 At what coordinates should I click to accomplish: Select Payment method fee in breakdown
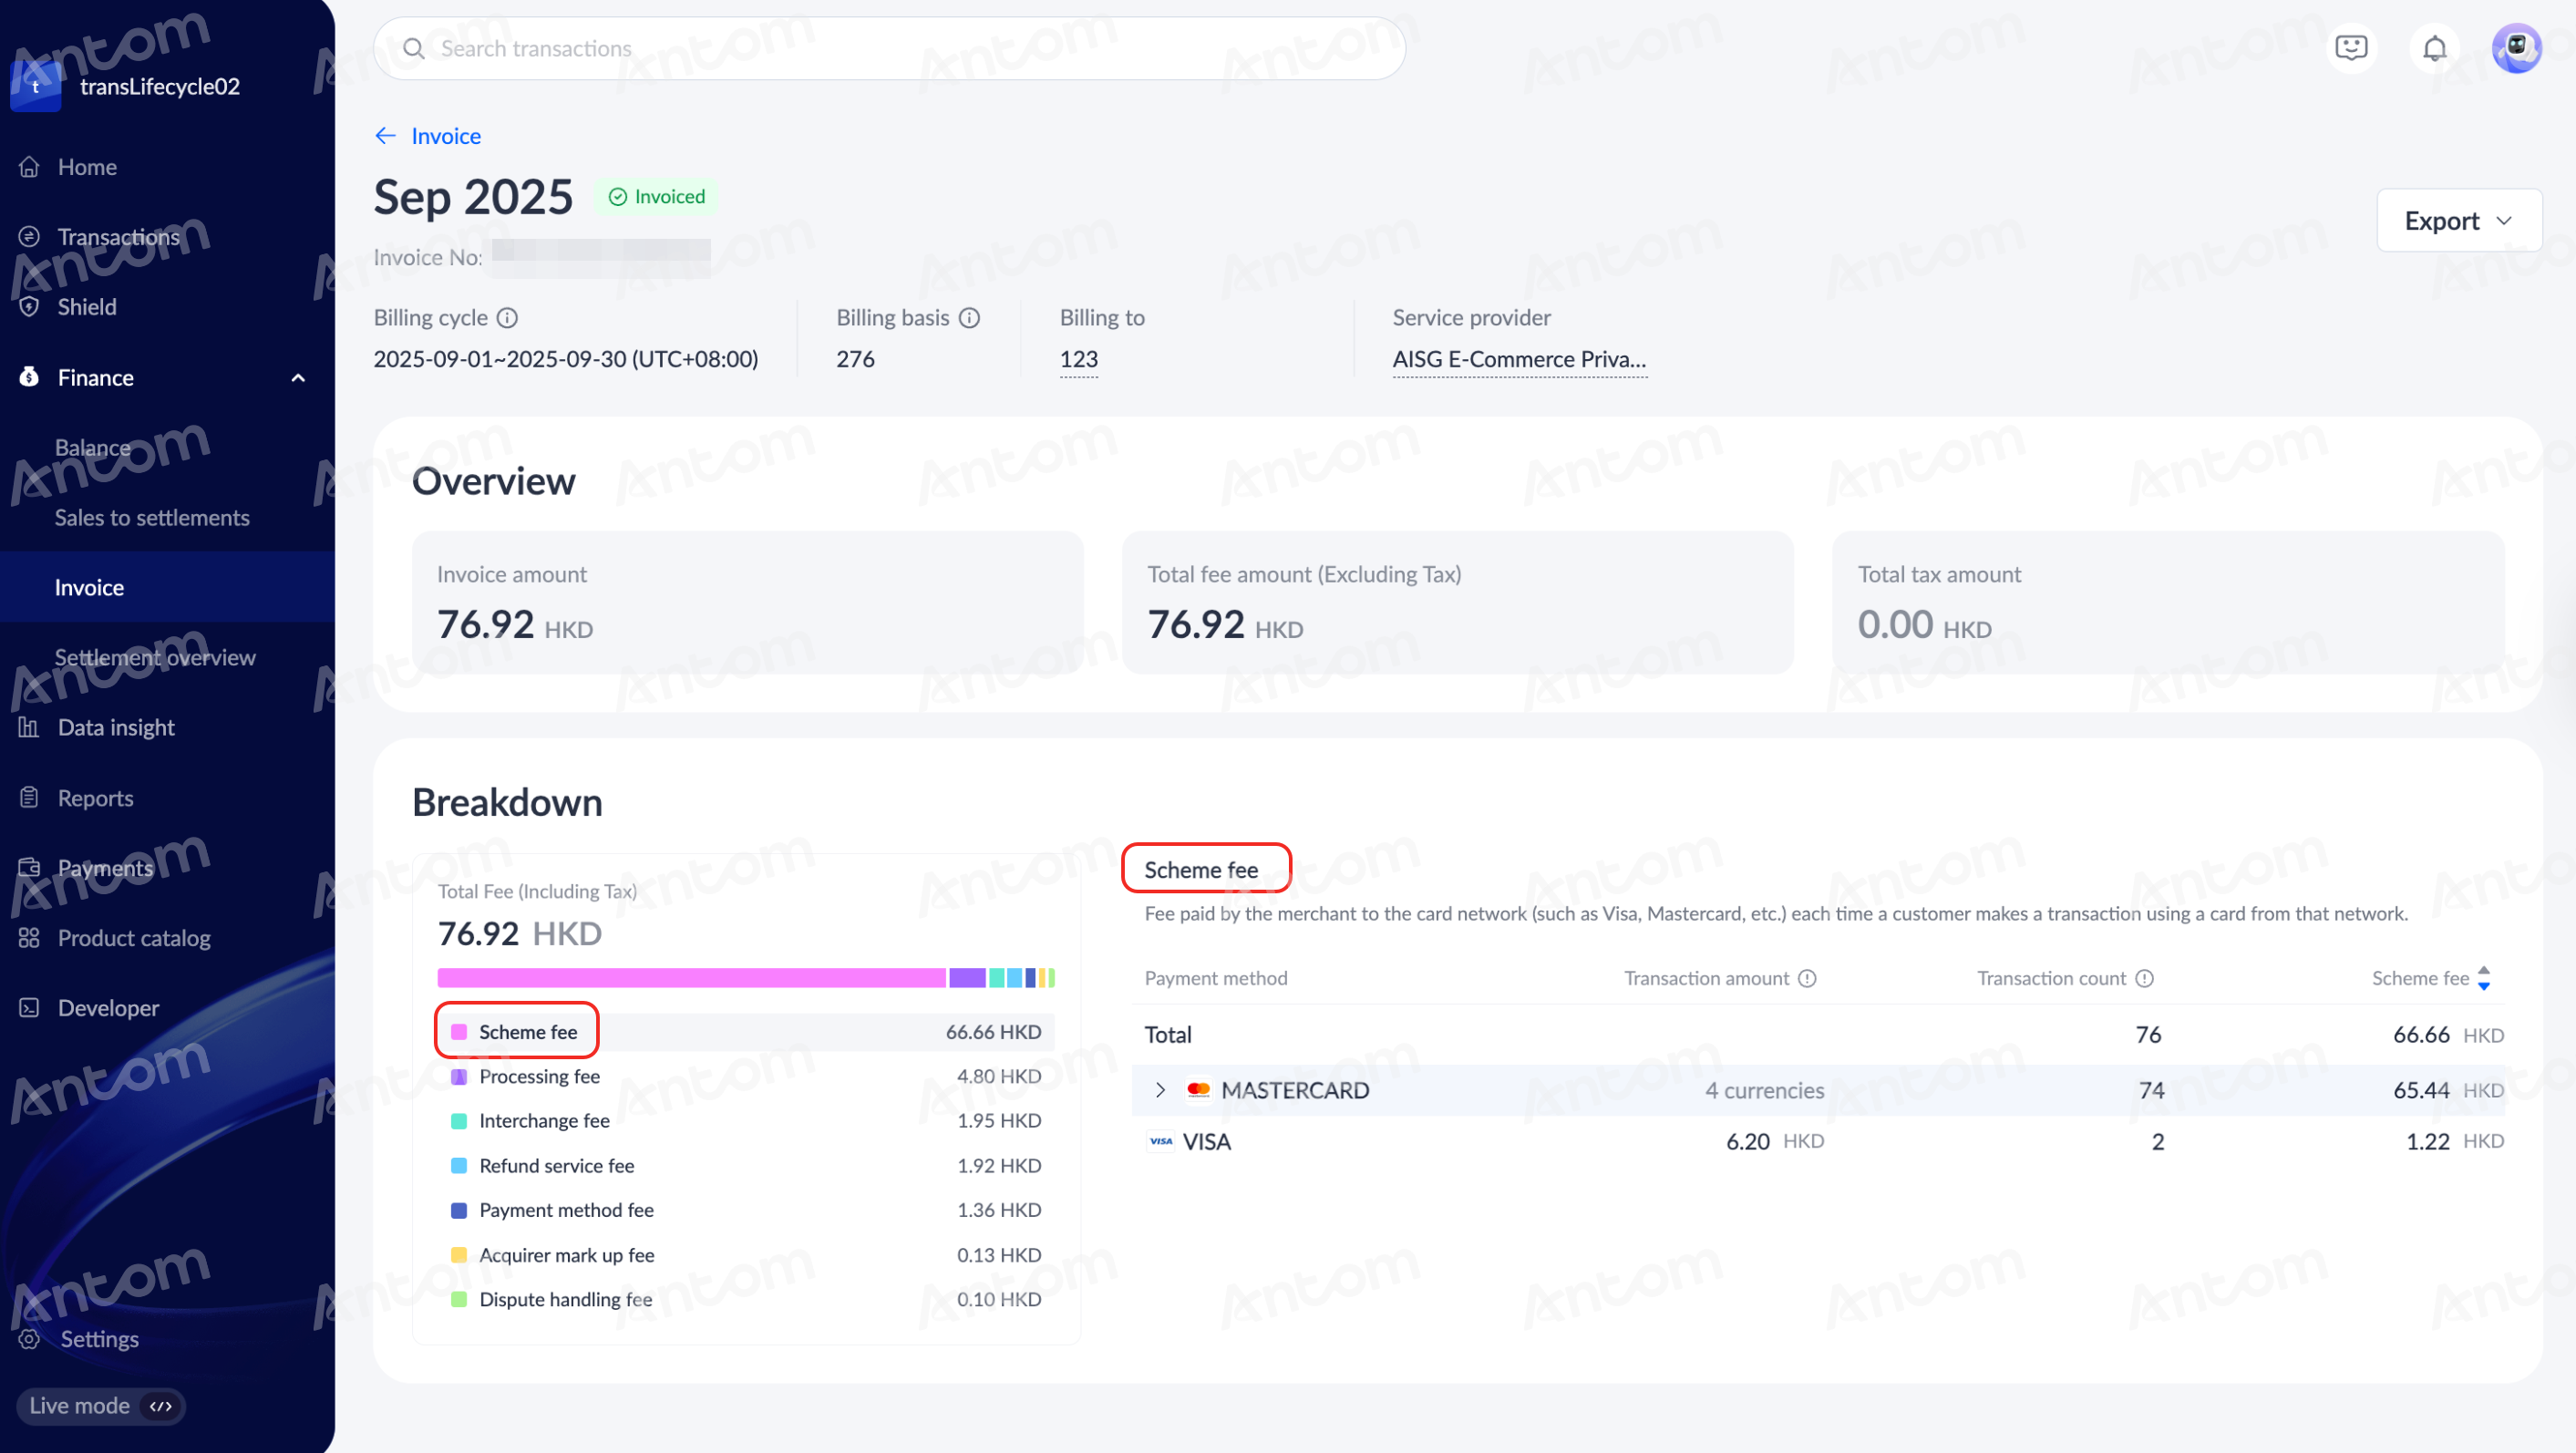(746, 1211)
